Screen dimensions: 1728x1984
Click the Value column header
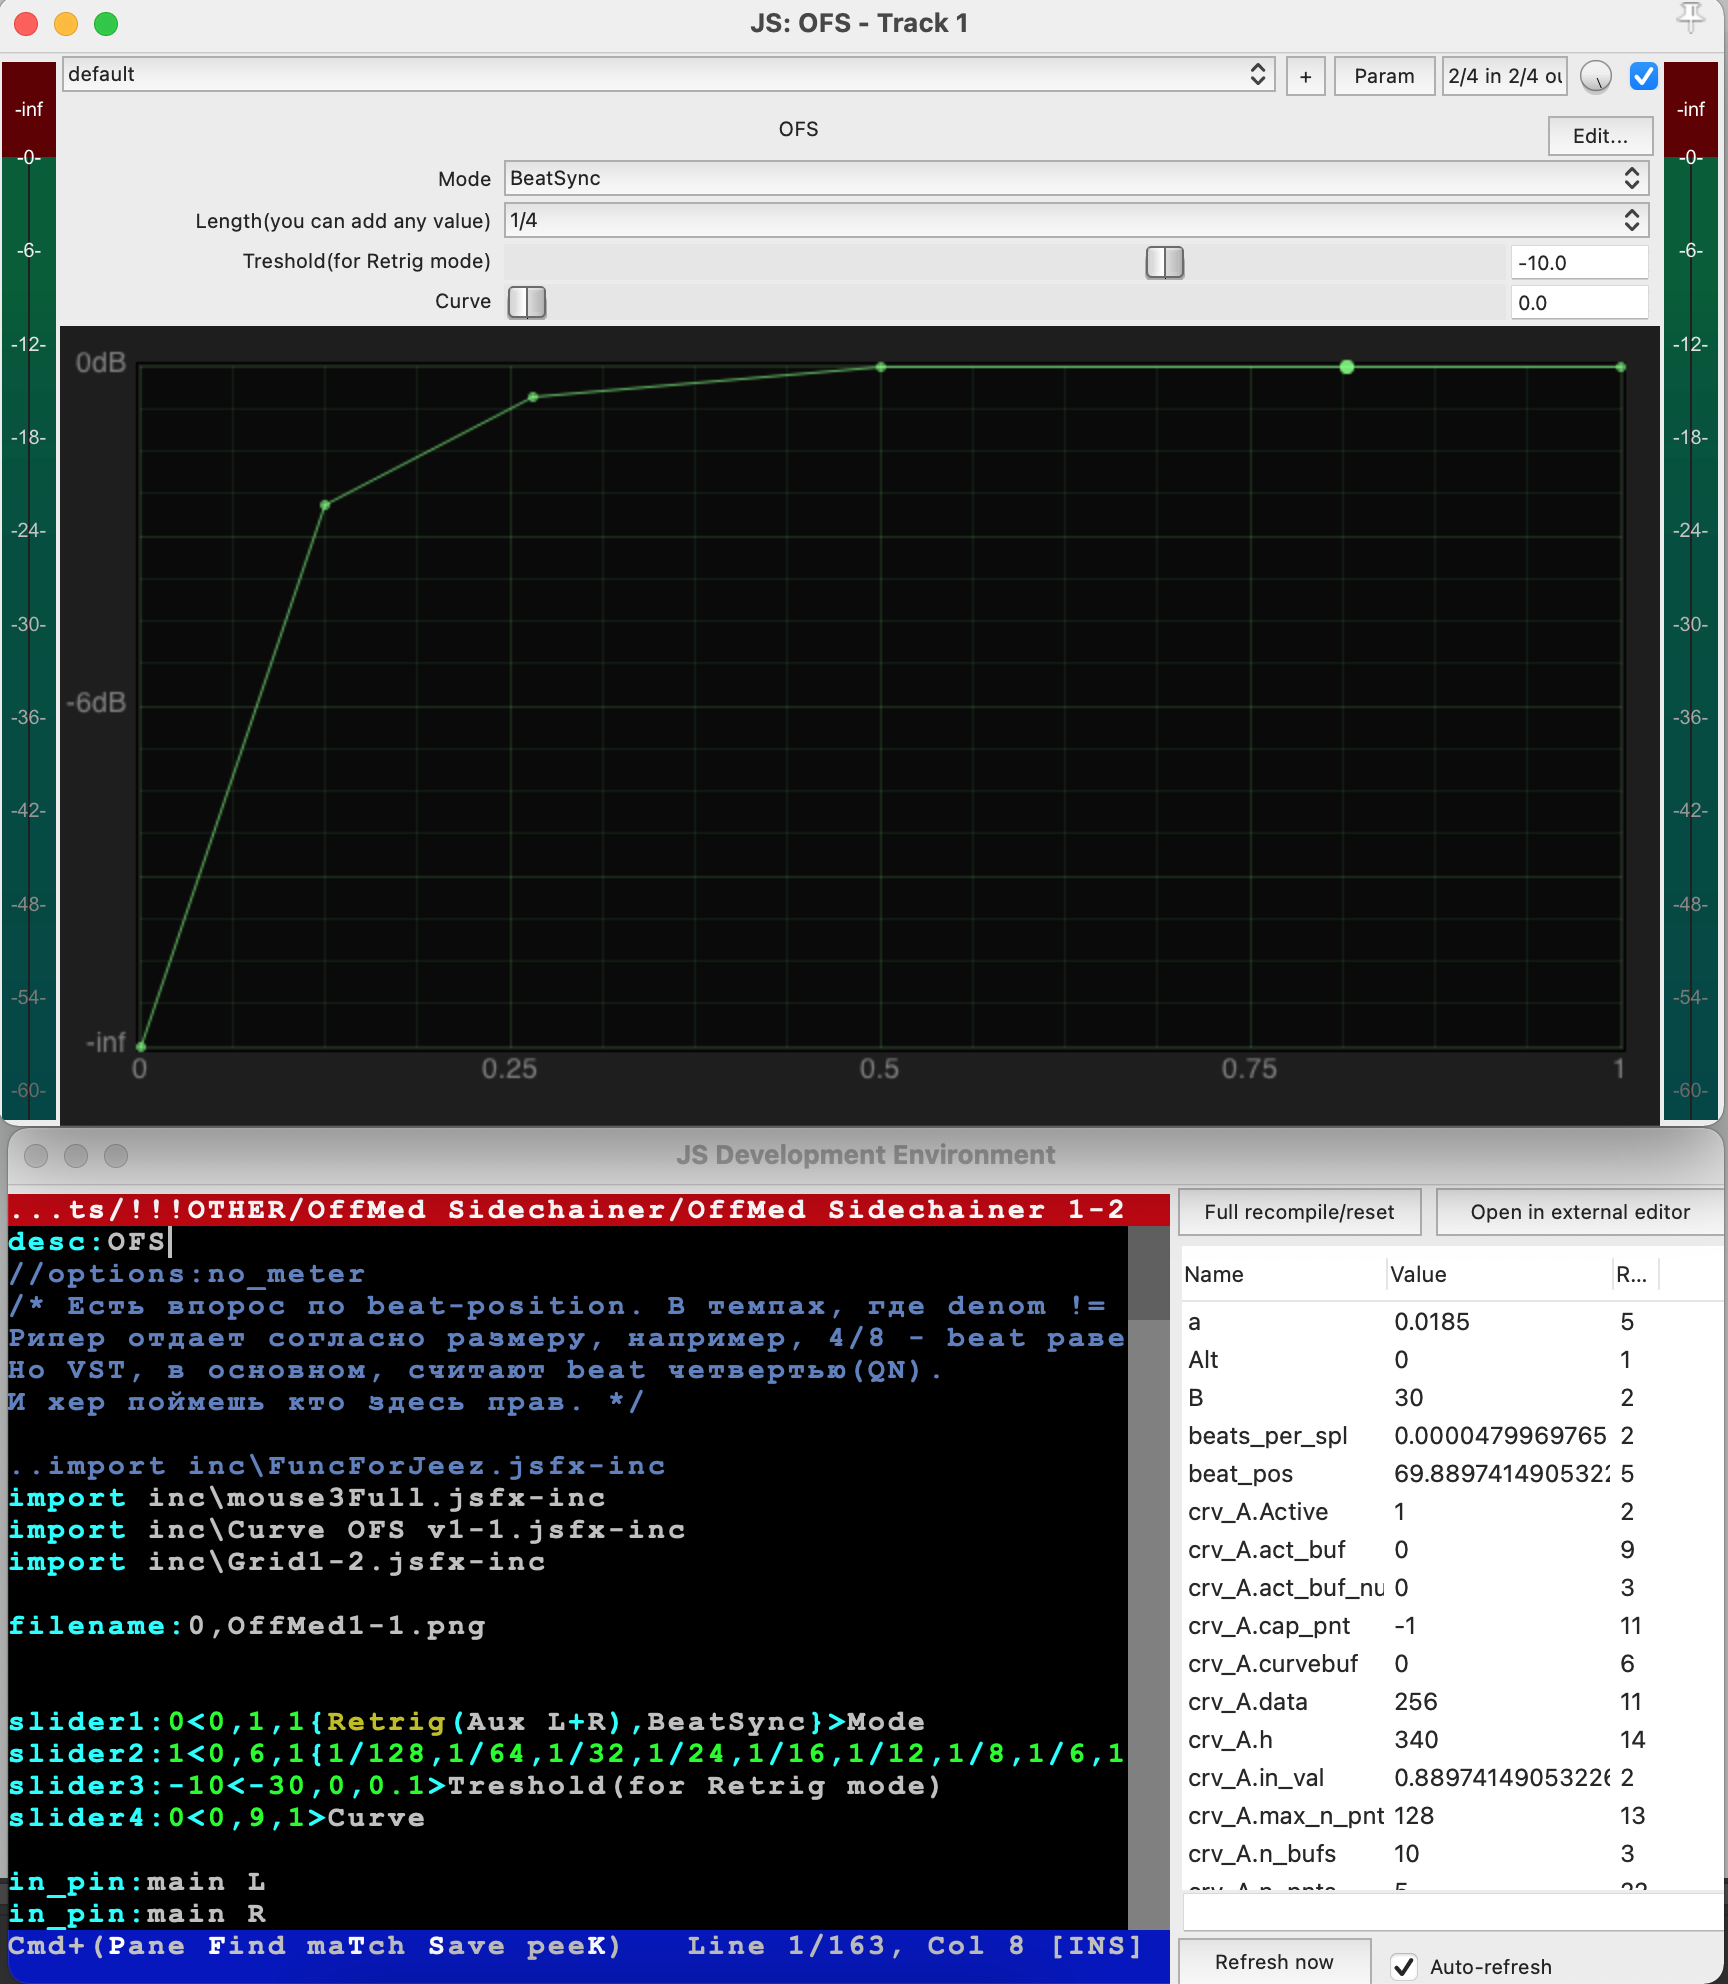[1498, 1274]
